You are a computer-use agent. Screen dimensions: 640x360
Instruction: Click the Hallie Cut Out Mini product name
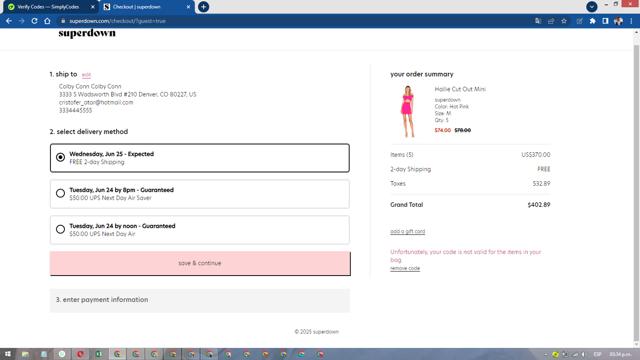[460, 89]
